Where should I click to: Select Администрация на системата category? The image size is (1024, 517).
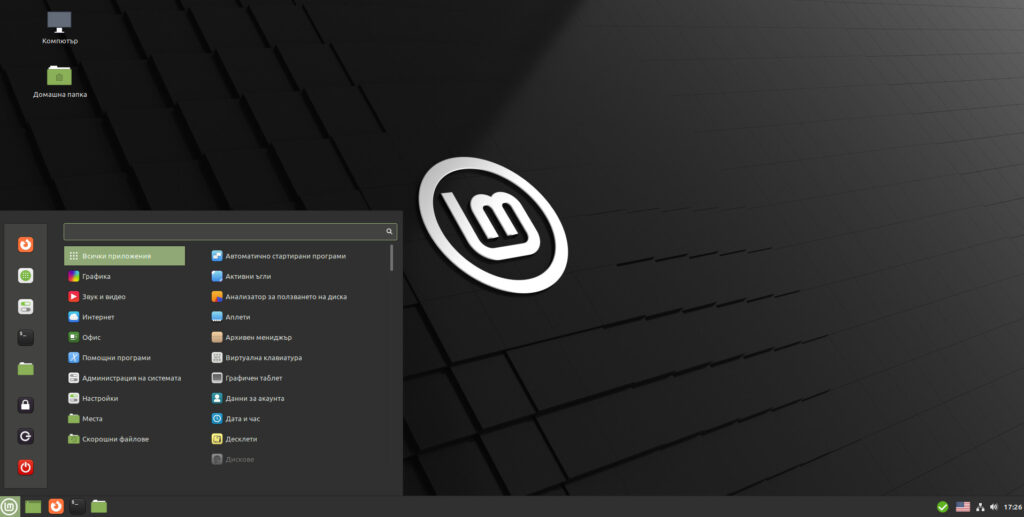[124, 378]
